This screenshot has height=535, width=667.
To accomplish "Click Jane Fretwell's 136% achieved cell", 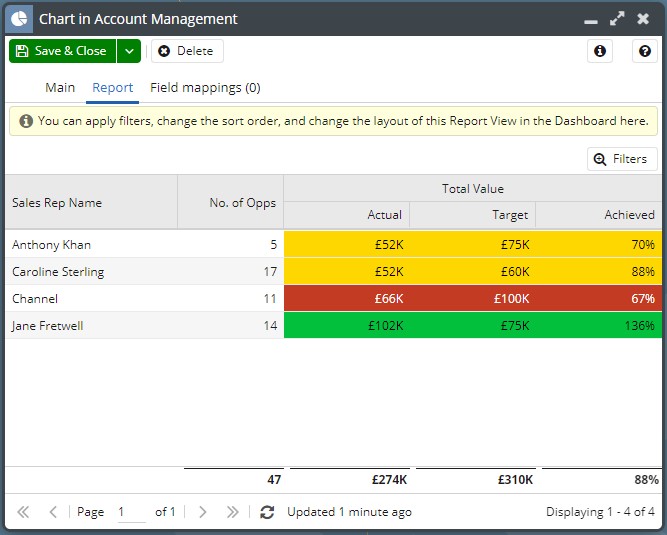I will (x=599, y=325).
